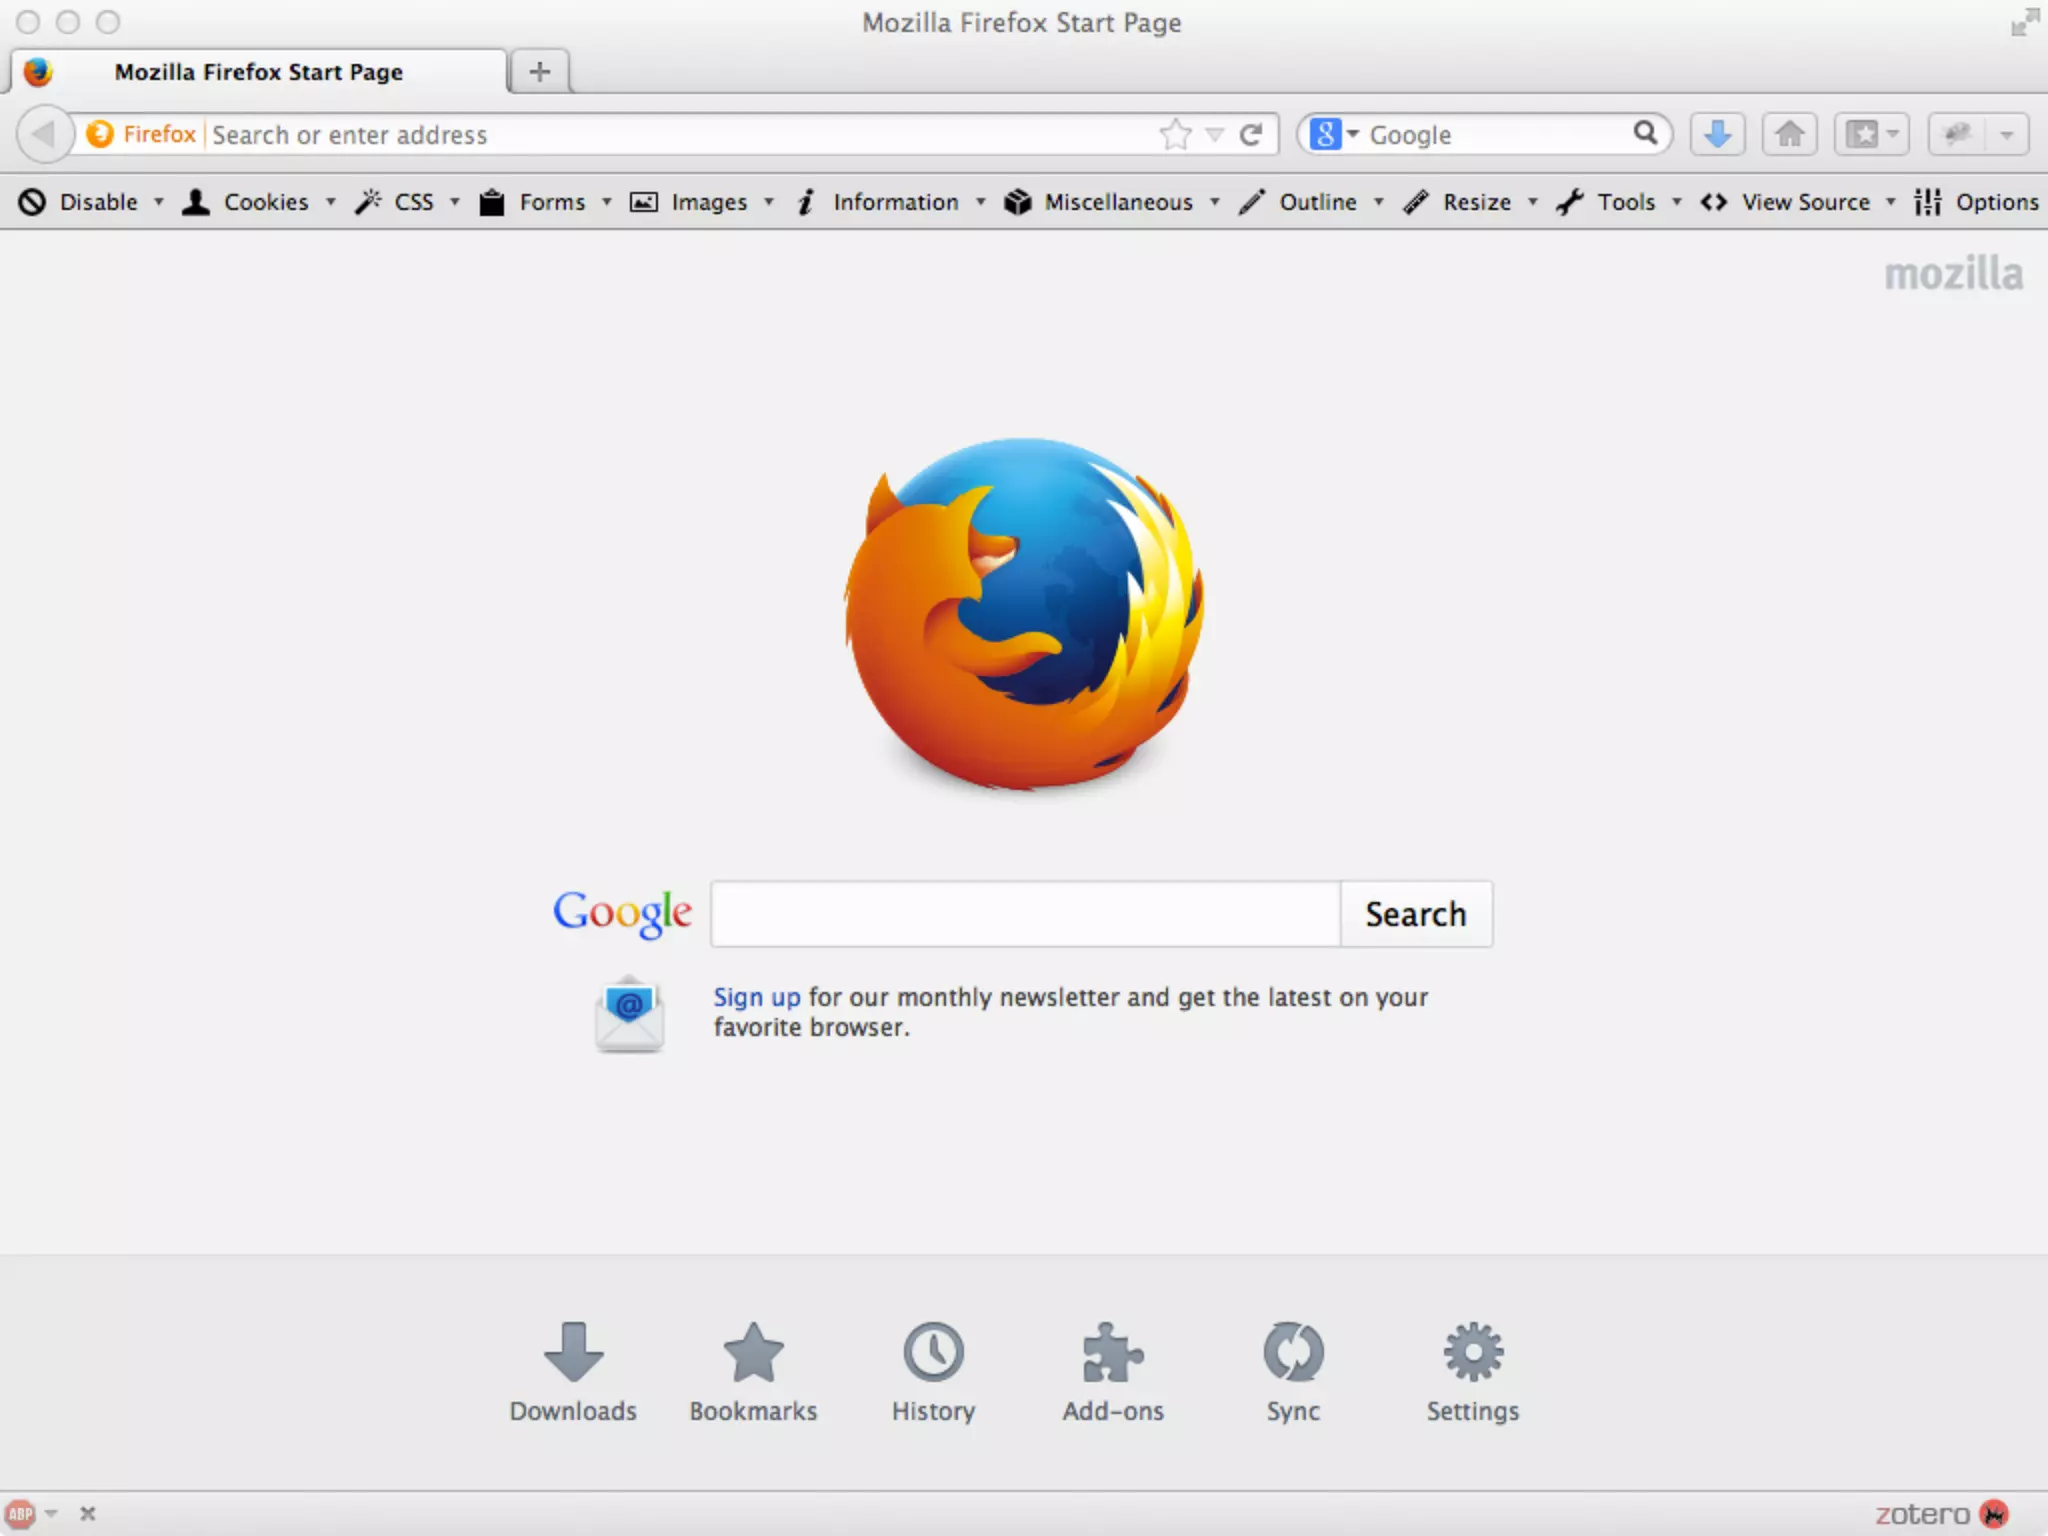This screenshot has width=2048, height=1536.
Task: Open Settings with the gear icon
Action: tap(1472, 1352)
